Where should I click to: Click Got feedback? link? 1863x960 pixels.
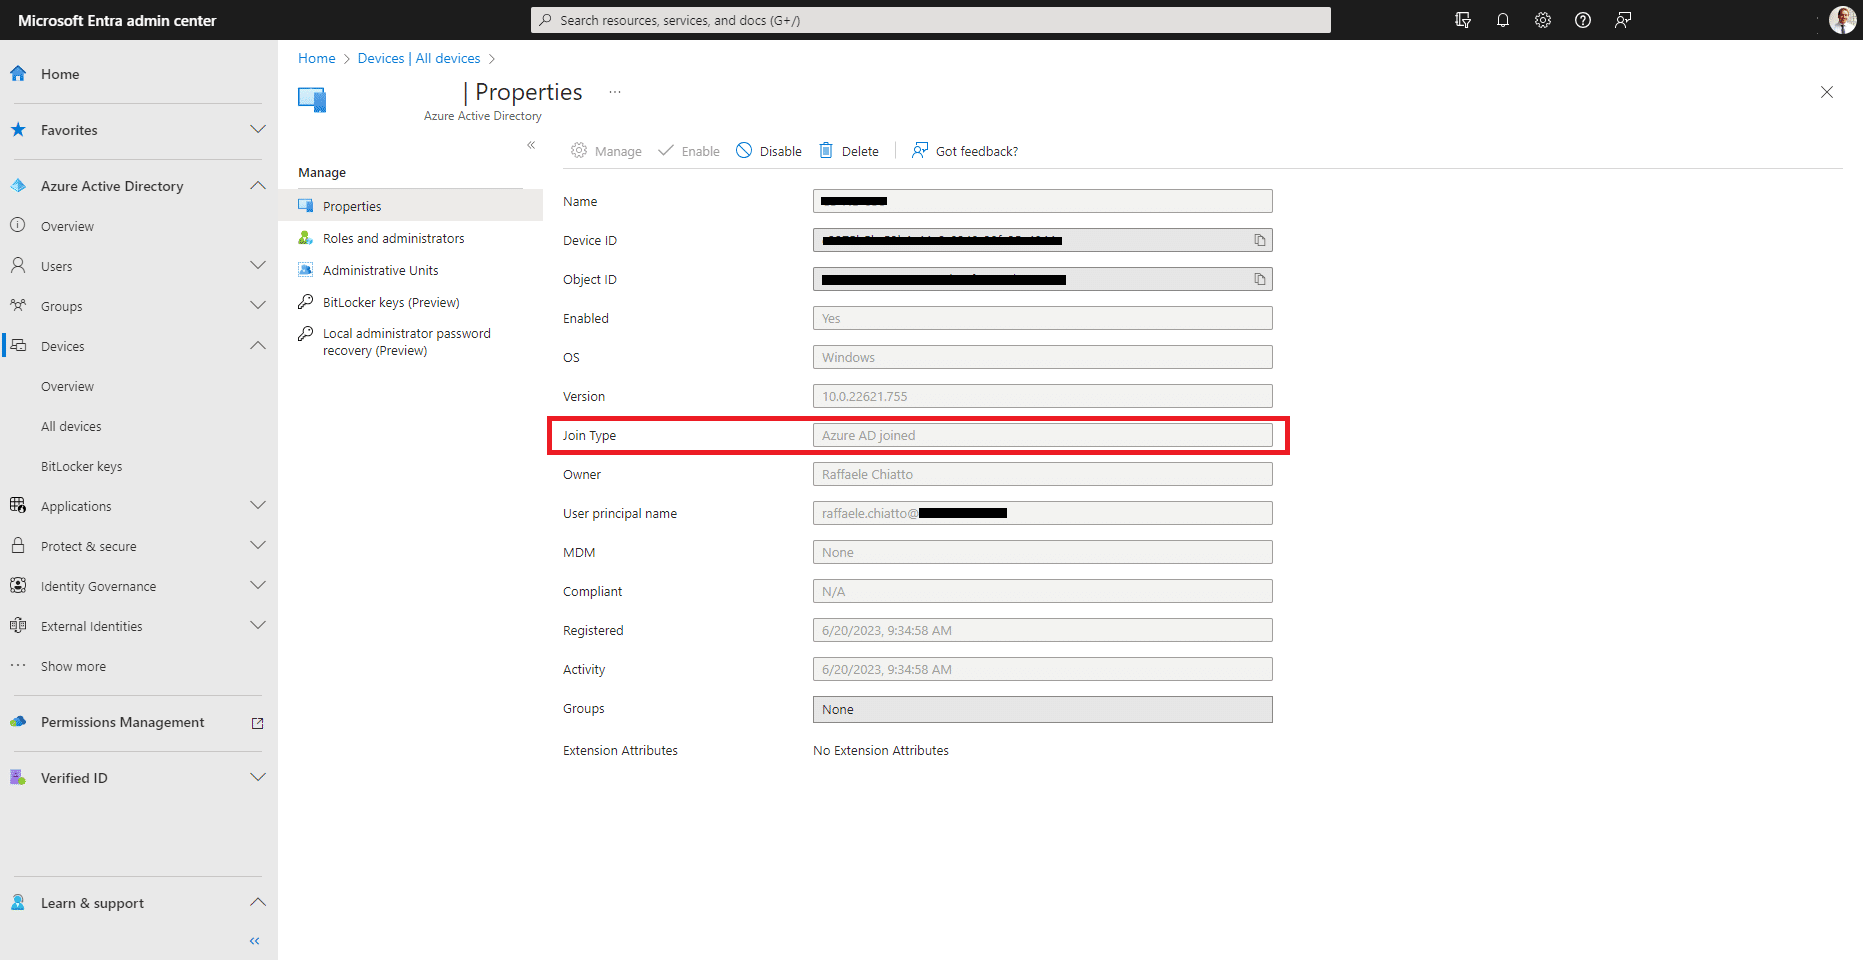(x=965, y=151)
